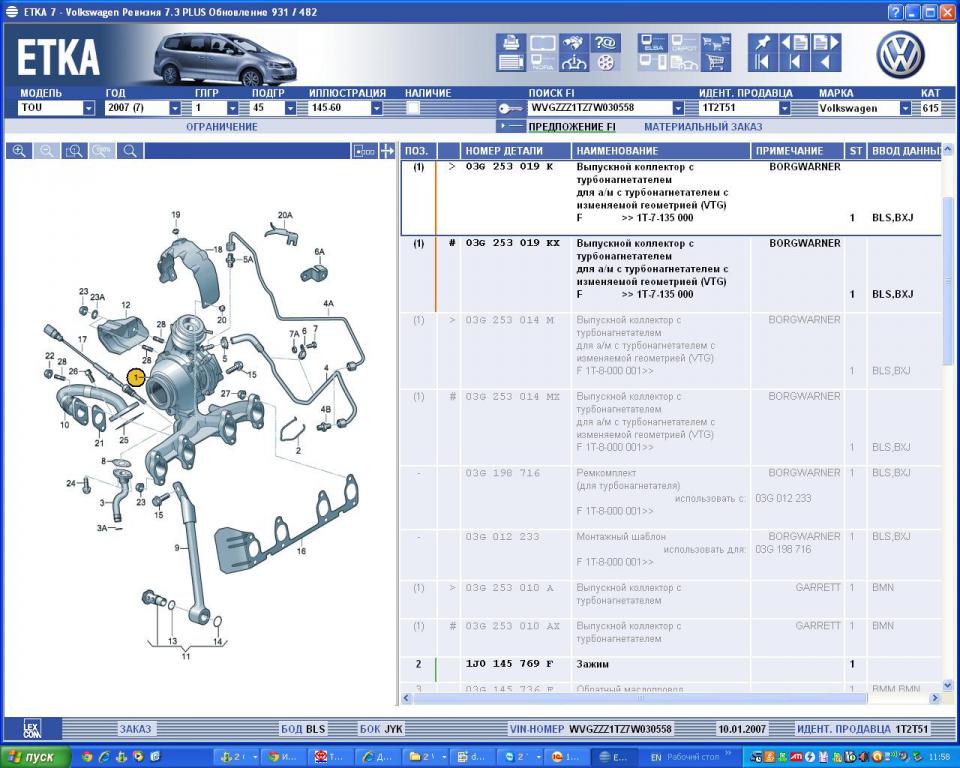The image size is (960, 768).
Task: Toggle the НАЛИЧИЕ checkbox
Action: (x=413, y=108)
